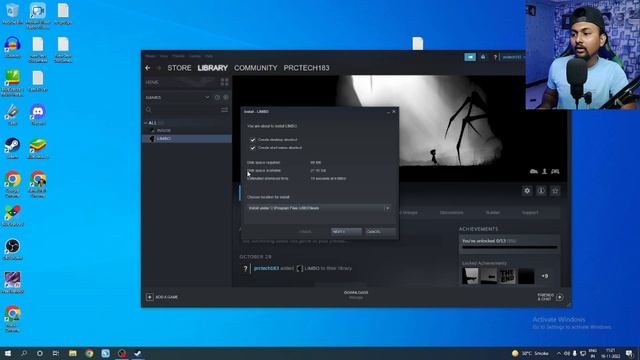Image resolution: width=640 pixels, height=360 pixels.
Task: Click the Steam taskbar icon
Action: point(138,353)
